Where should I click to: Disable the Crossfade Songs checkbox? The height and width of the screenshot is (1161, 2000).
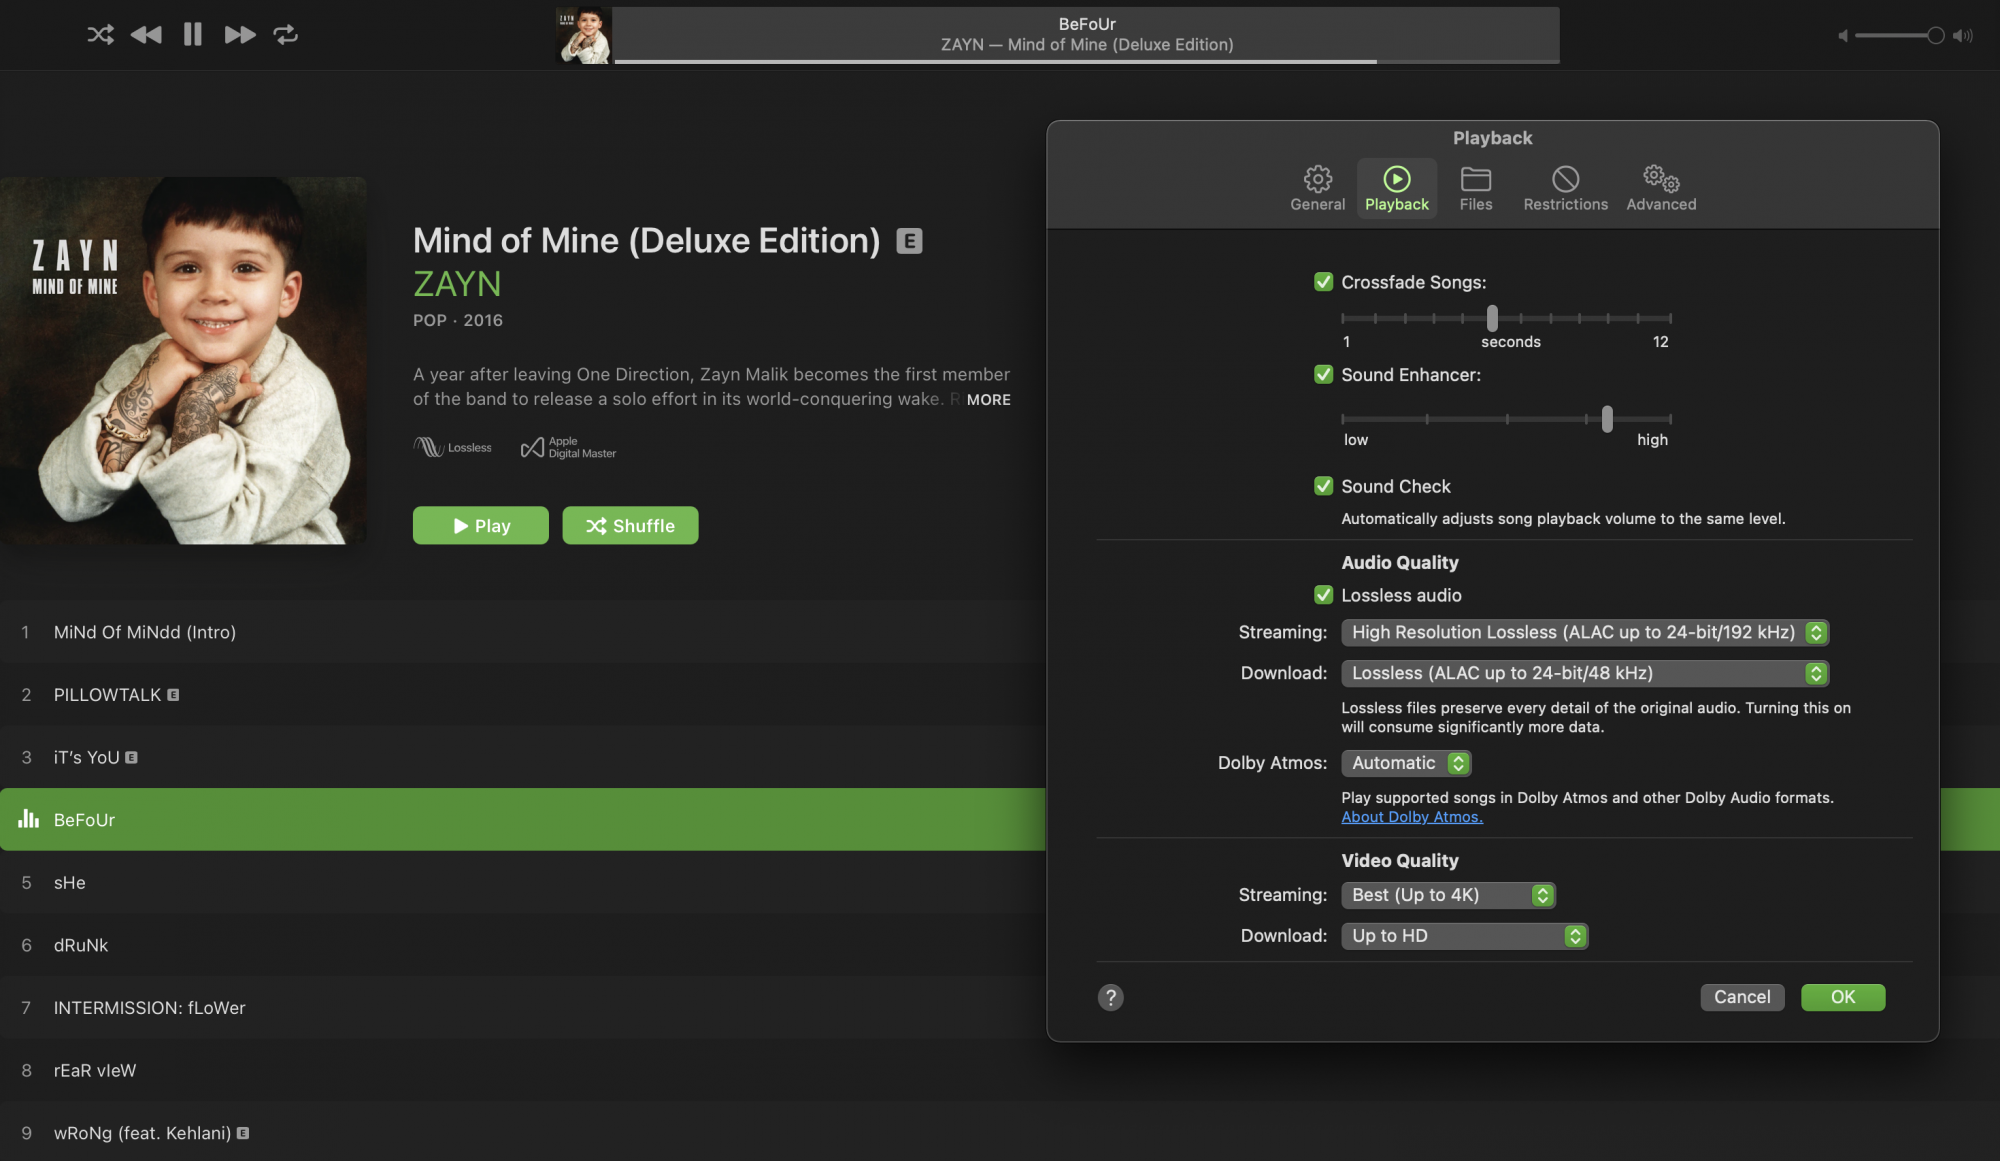(x=1323, y=282)
